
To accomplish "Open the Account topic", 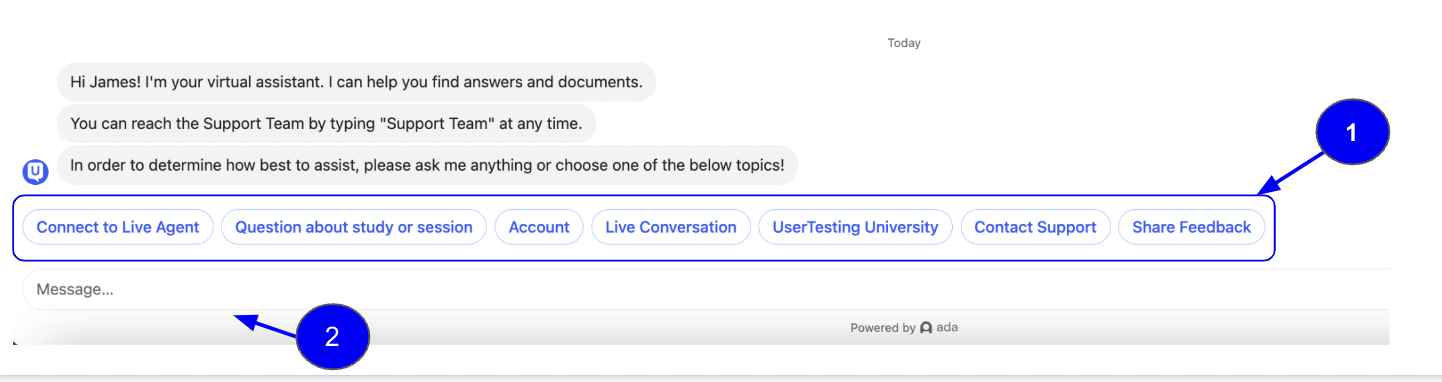I will tap(539, 227).
